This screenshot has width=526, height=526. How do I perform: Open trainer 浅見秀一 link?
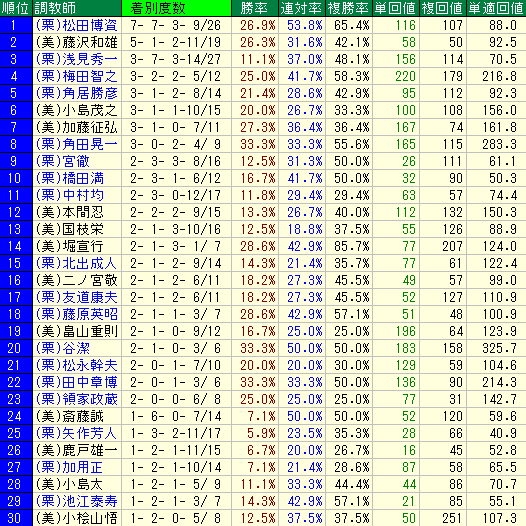click(77, 59)
